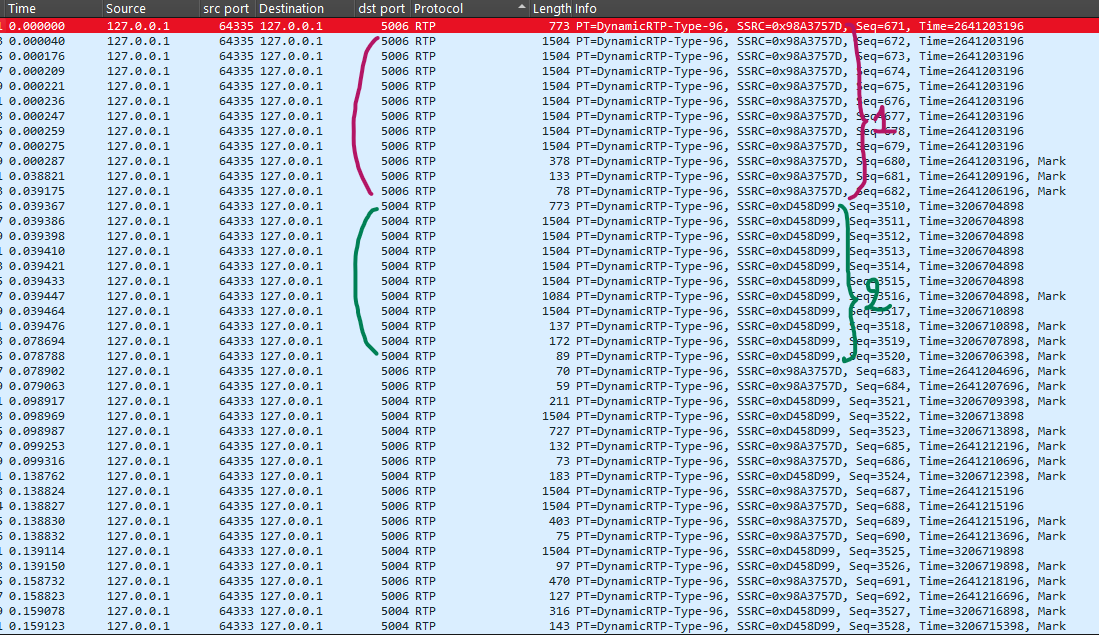1099x635 pixels.
Task: Click the Destination column header
Action: click(x=291, y=8)
